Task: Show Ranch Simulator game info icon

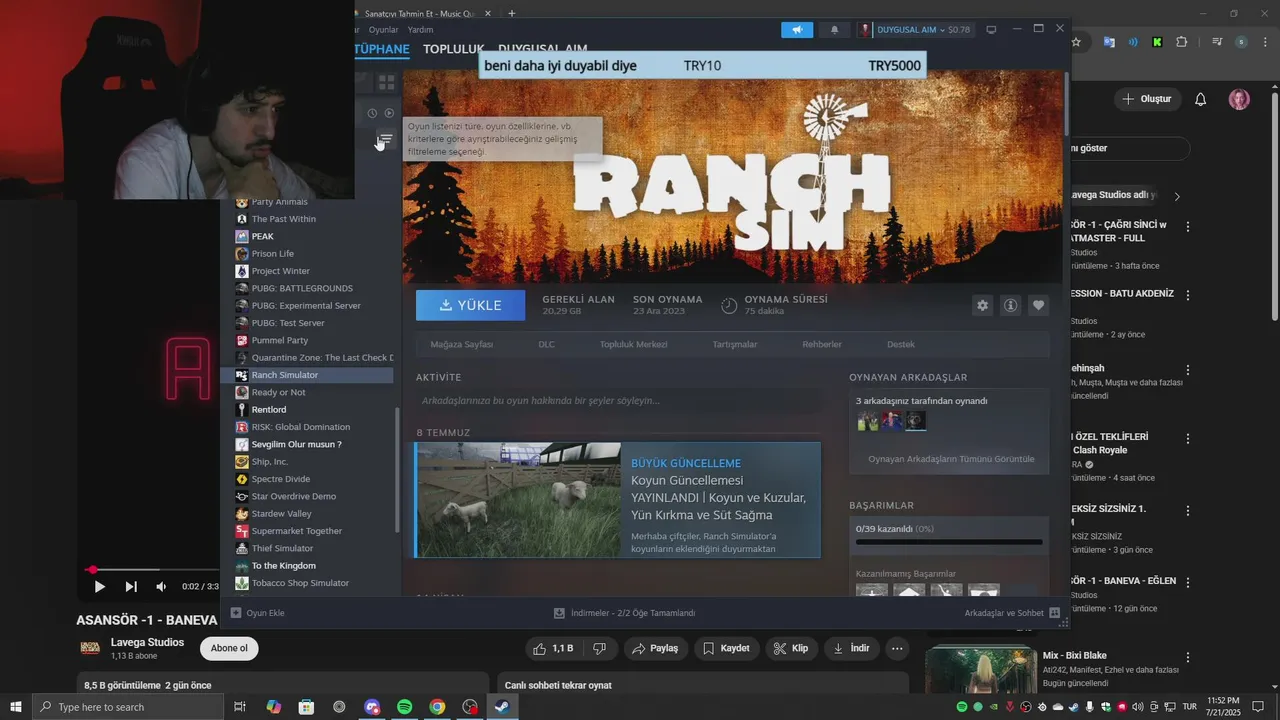Action: point(1010,305)
